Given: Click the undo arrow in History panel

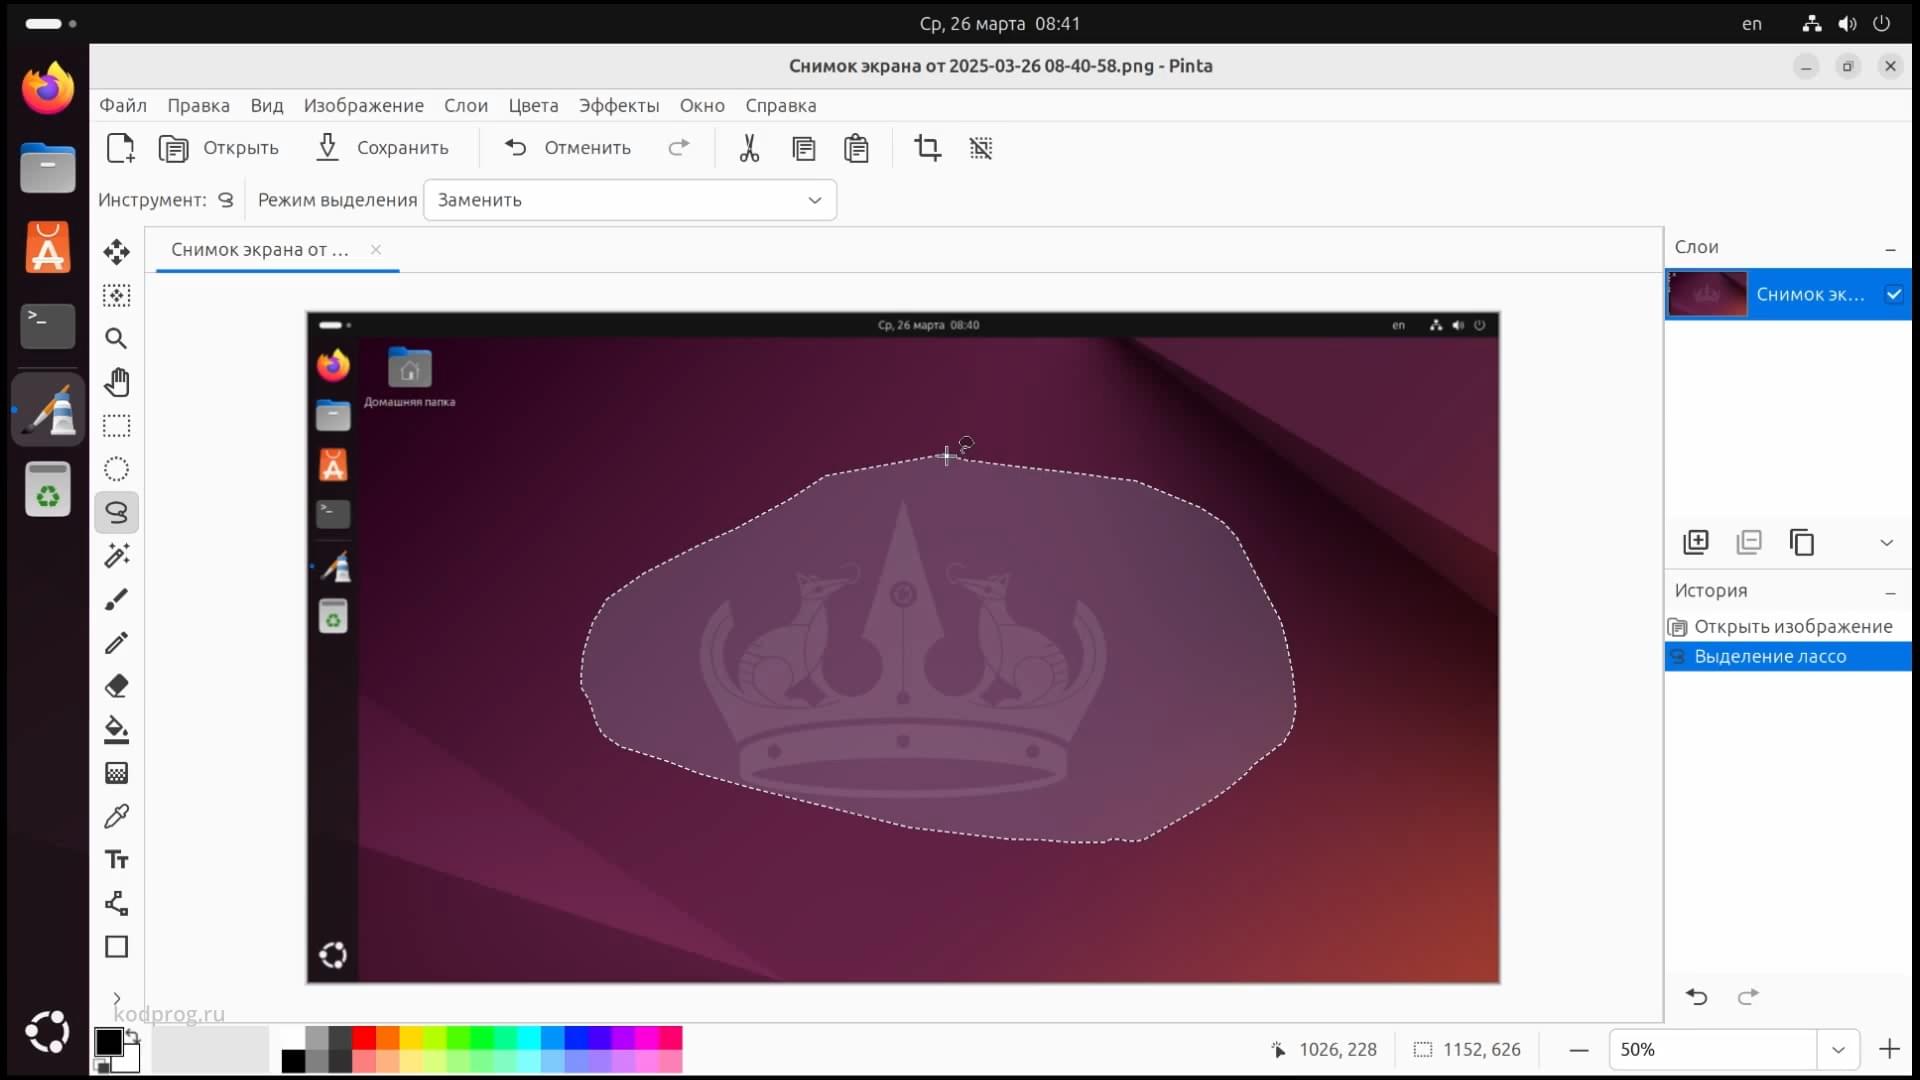Looking at the screenshot, I should [x=1697, y=996].
